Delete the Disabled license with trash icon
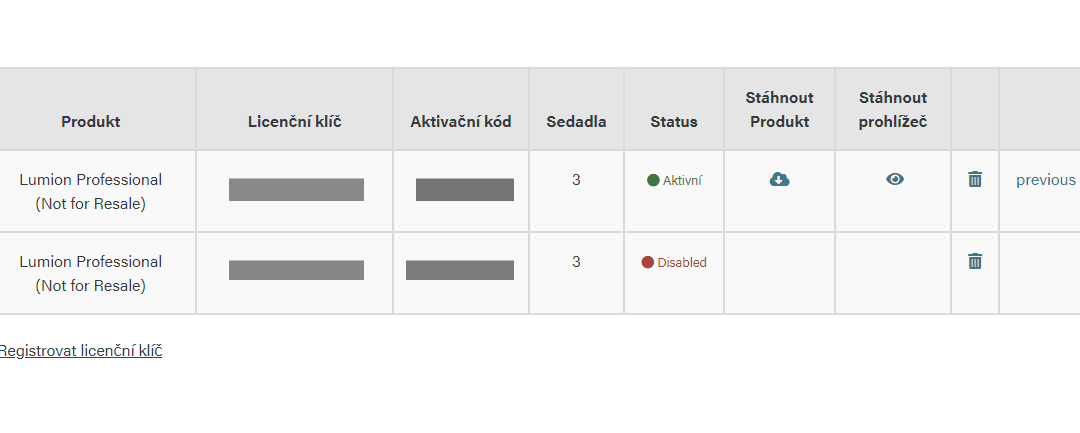 pos(975,262)
